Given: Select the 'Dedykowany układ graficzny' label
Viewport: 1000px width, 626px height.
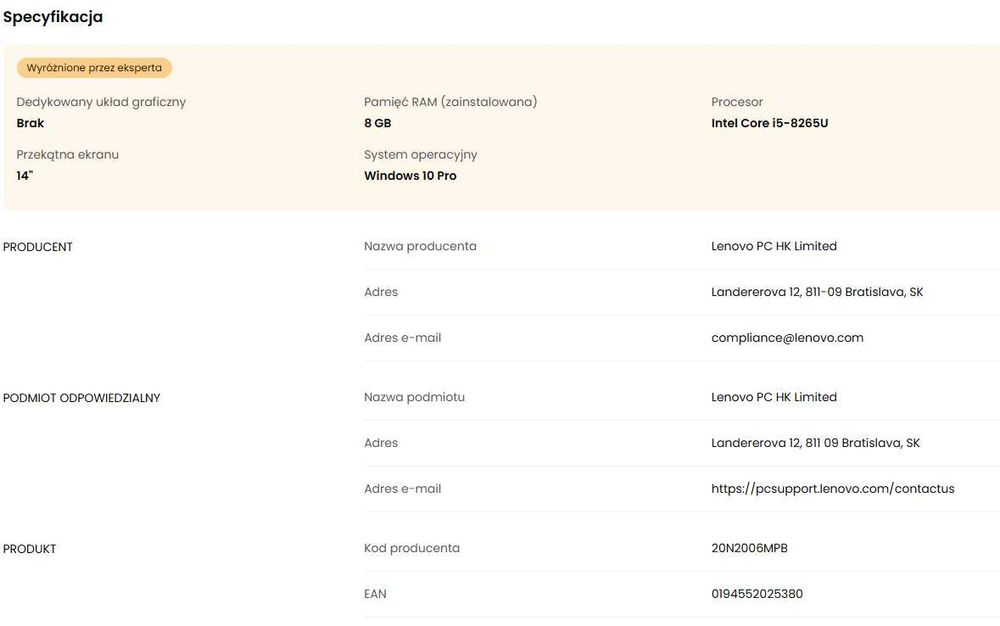Looking at the screenshot, I should (101, 102).
